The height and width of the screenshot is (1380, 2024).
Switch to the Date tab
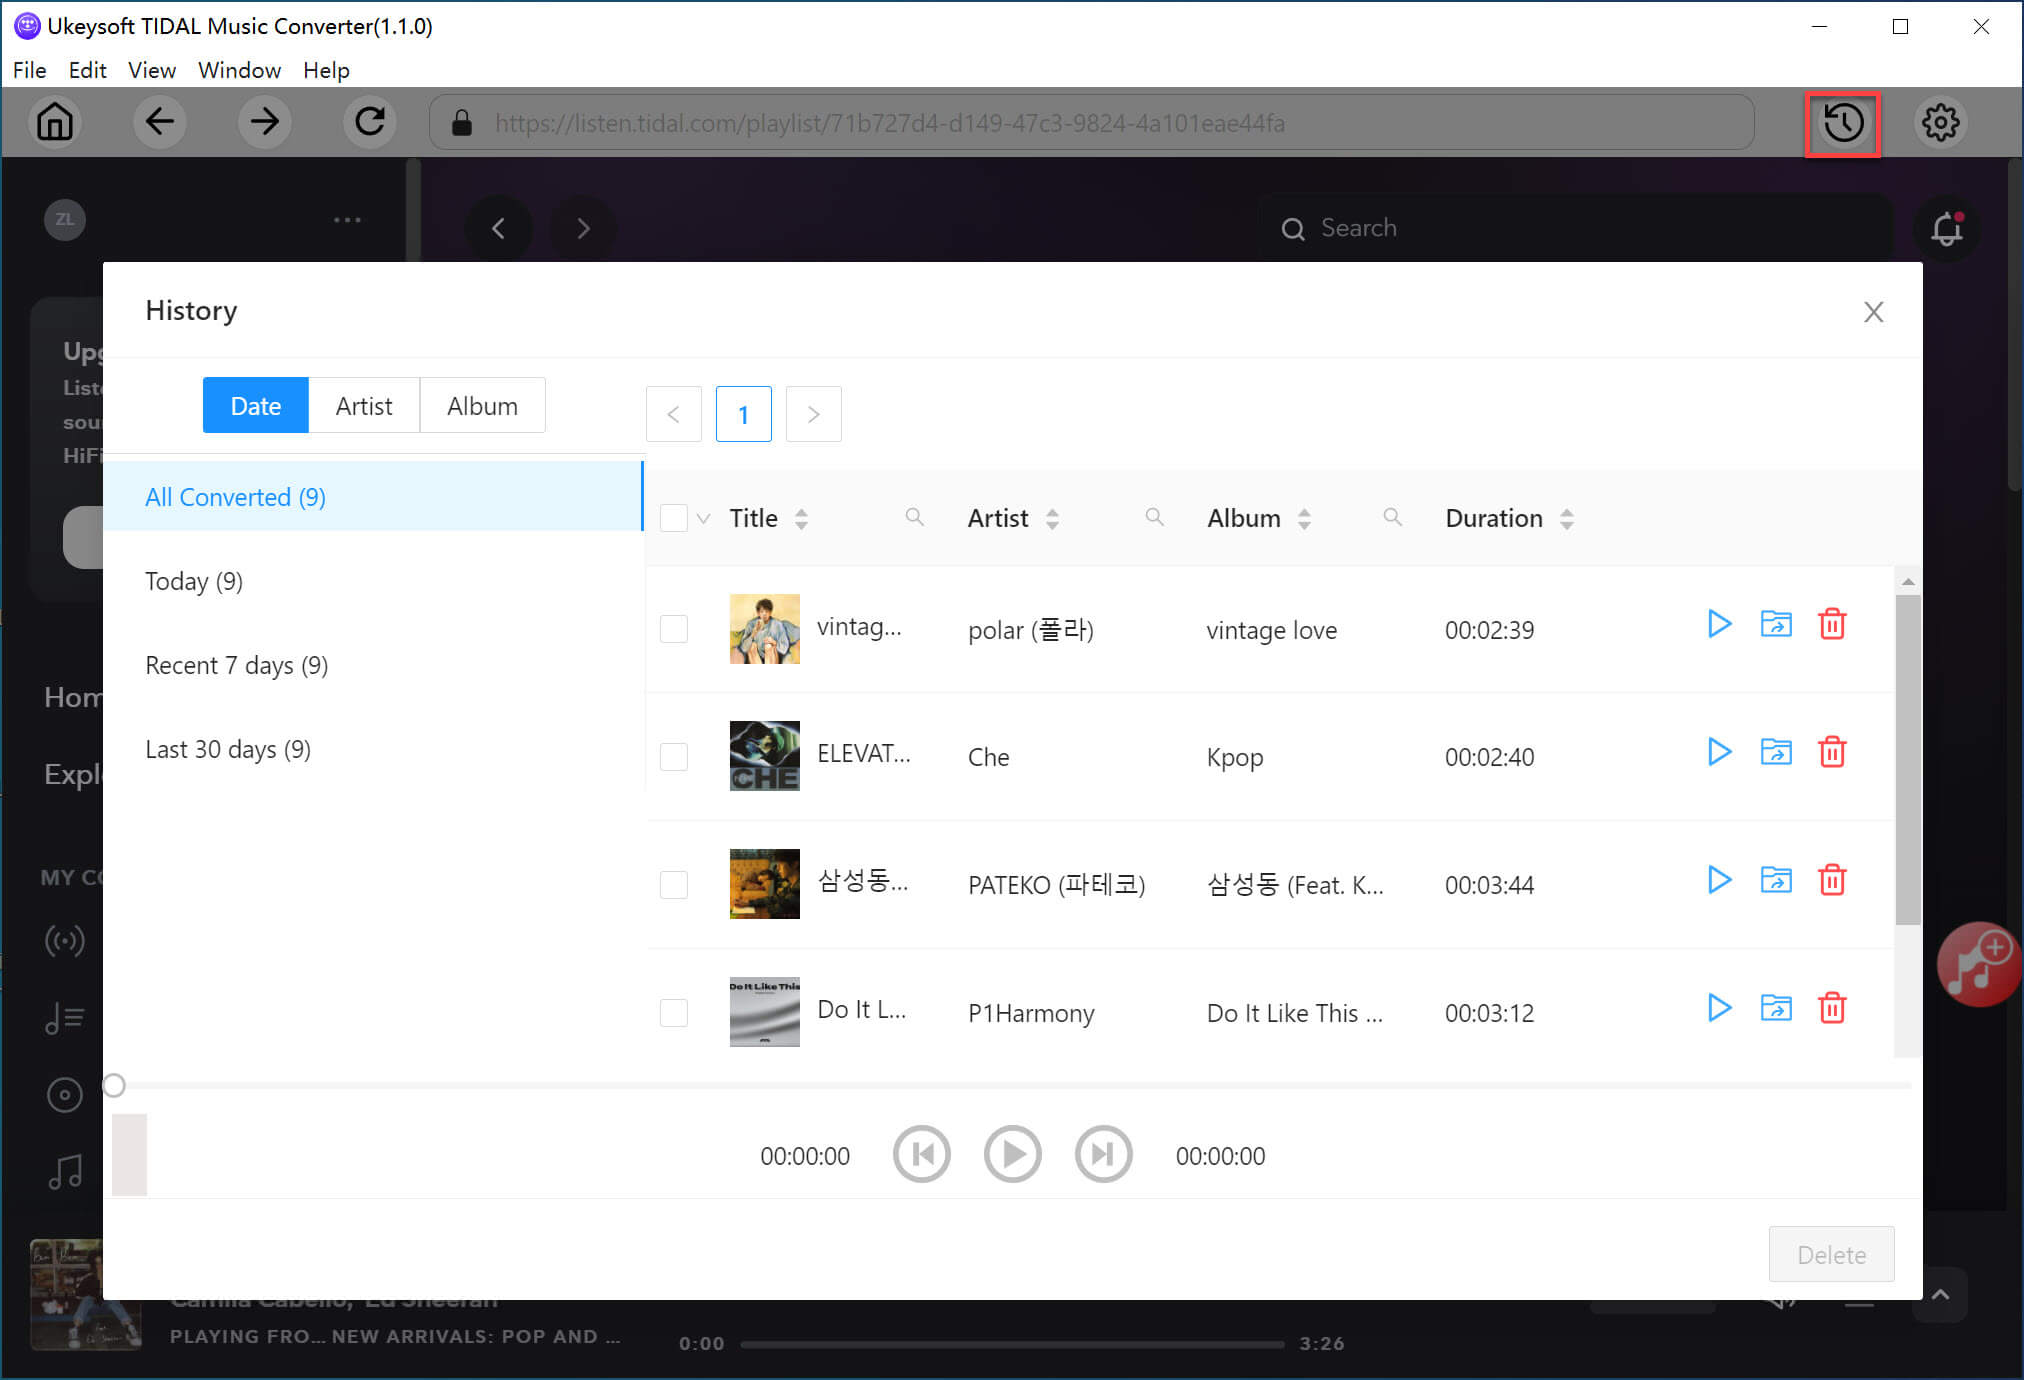coord(255,405)
